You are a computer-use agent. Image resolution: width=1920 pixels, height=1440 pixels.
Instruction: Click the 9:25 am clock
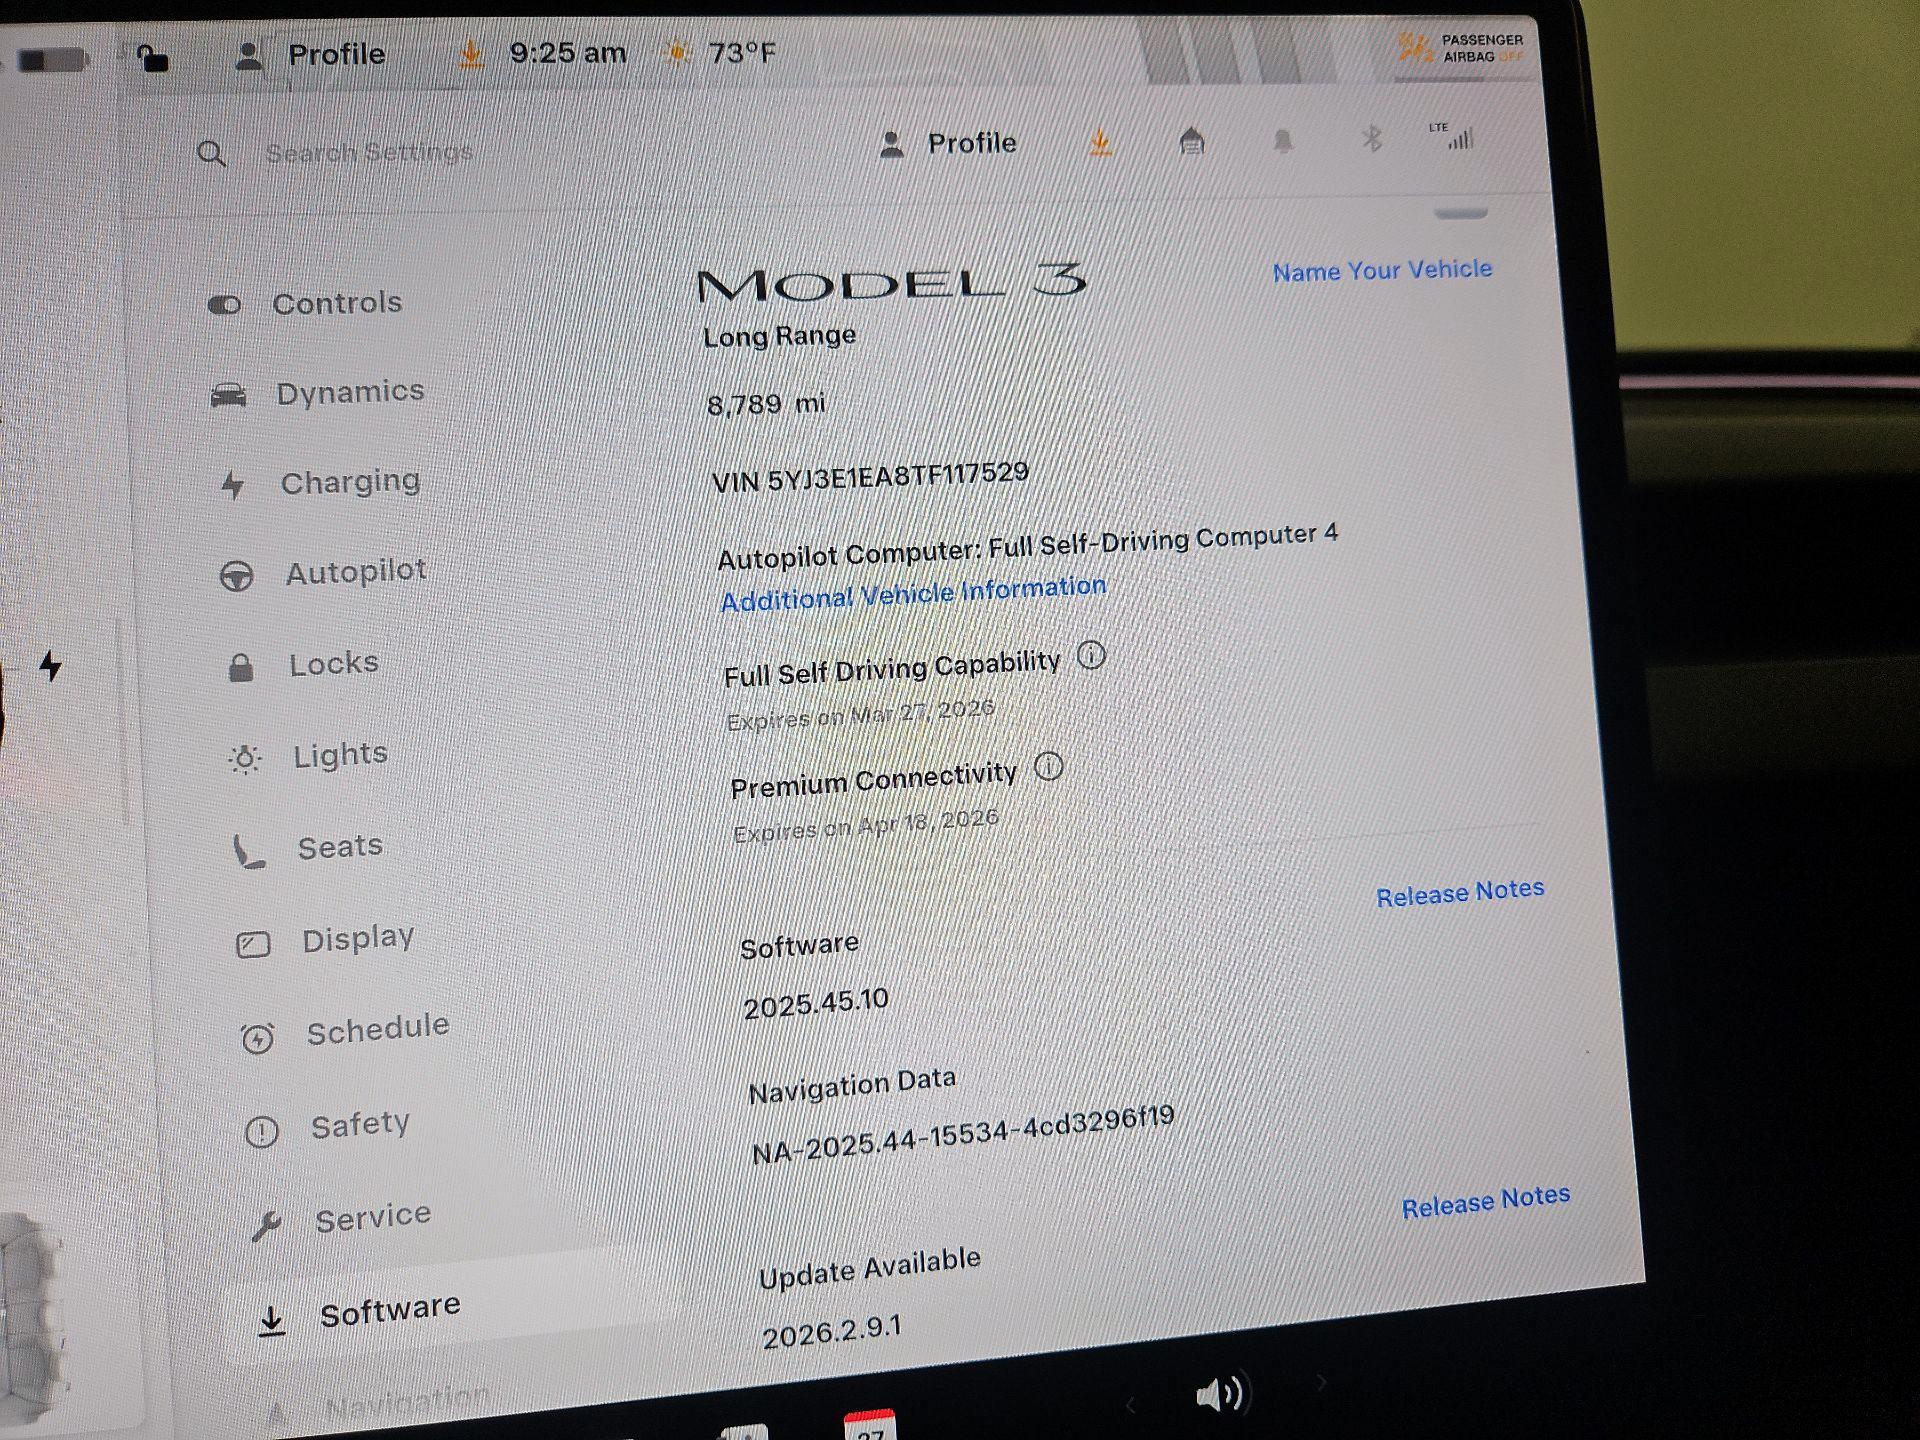point(568,52)
